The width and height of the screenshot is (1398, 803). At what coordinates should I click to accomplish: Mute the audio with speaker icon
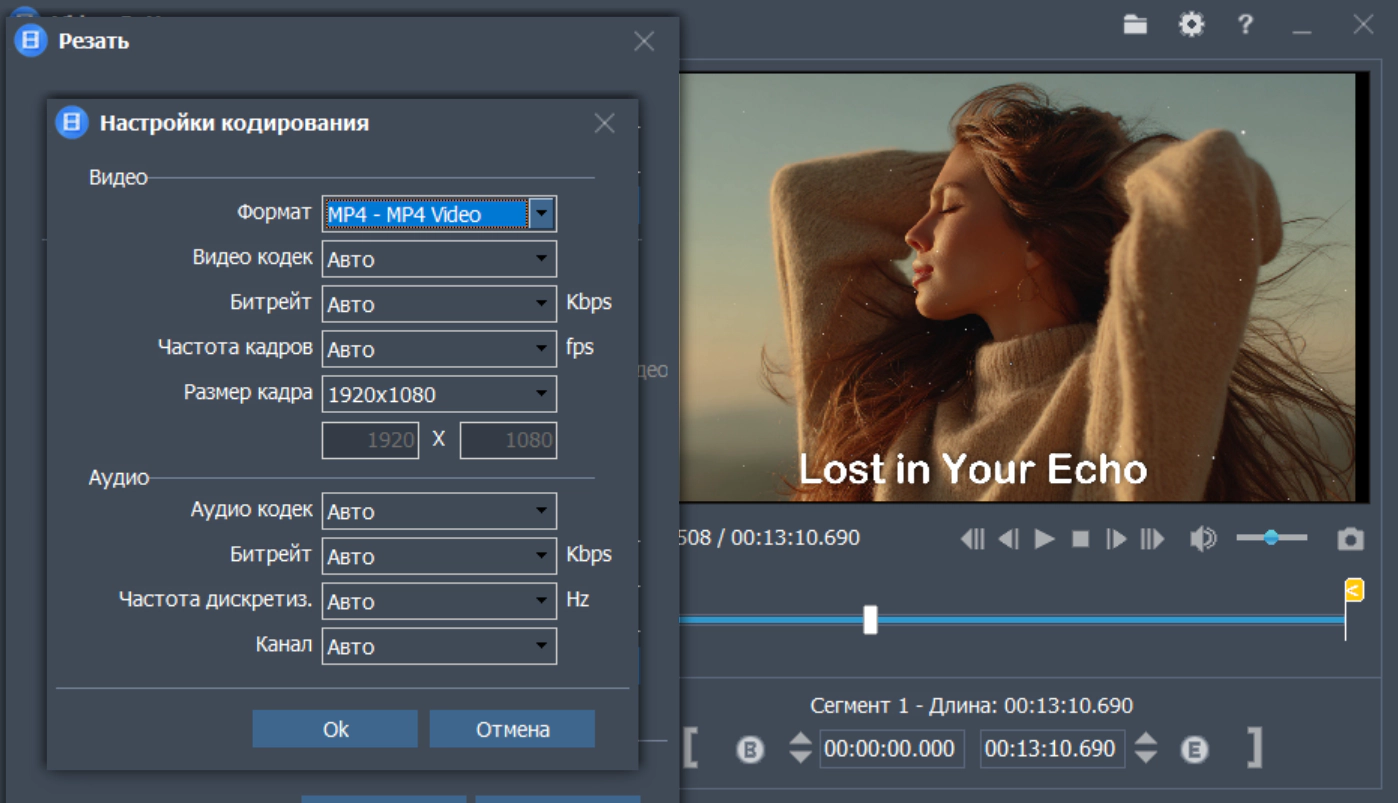coord(1203,539)
